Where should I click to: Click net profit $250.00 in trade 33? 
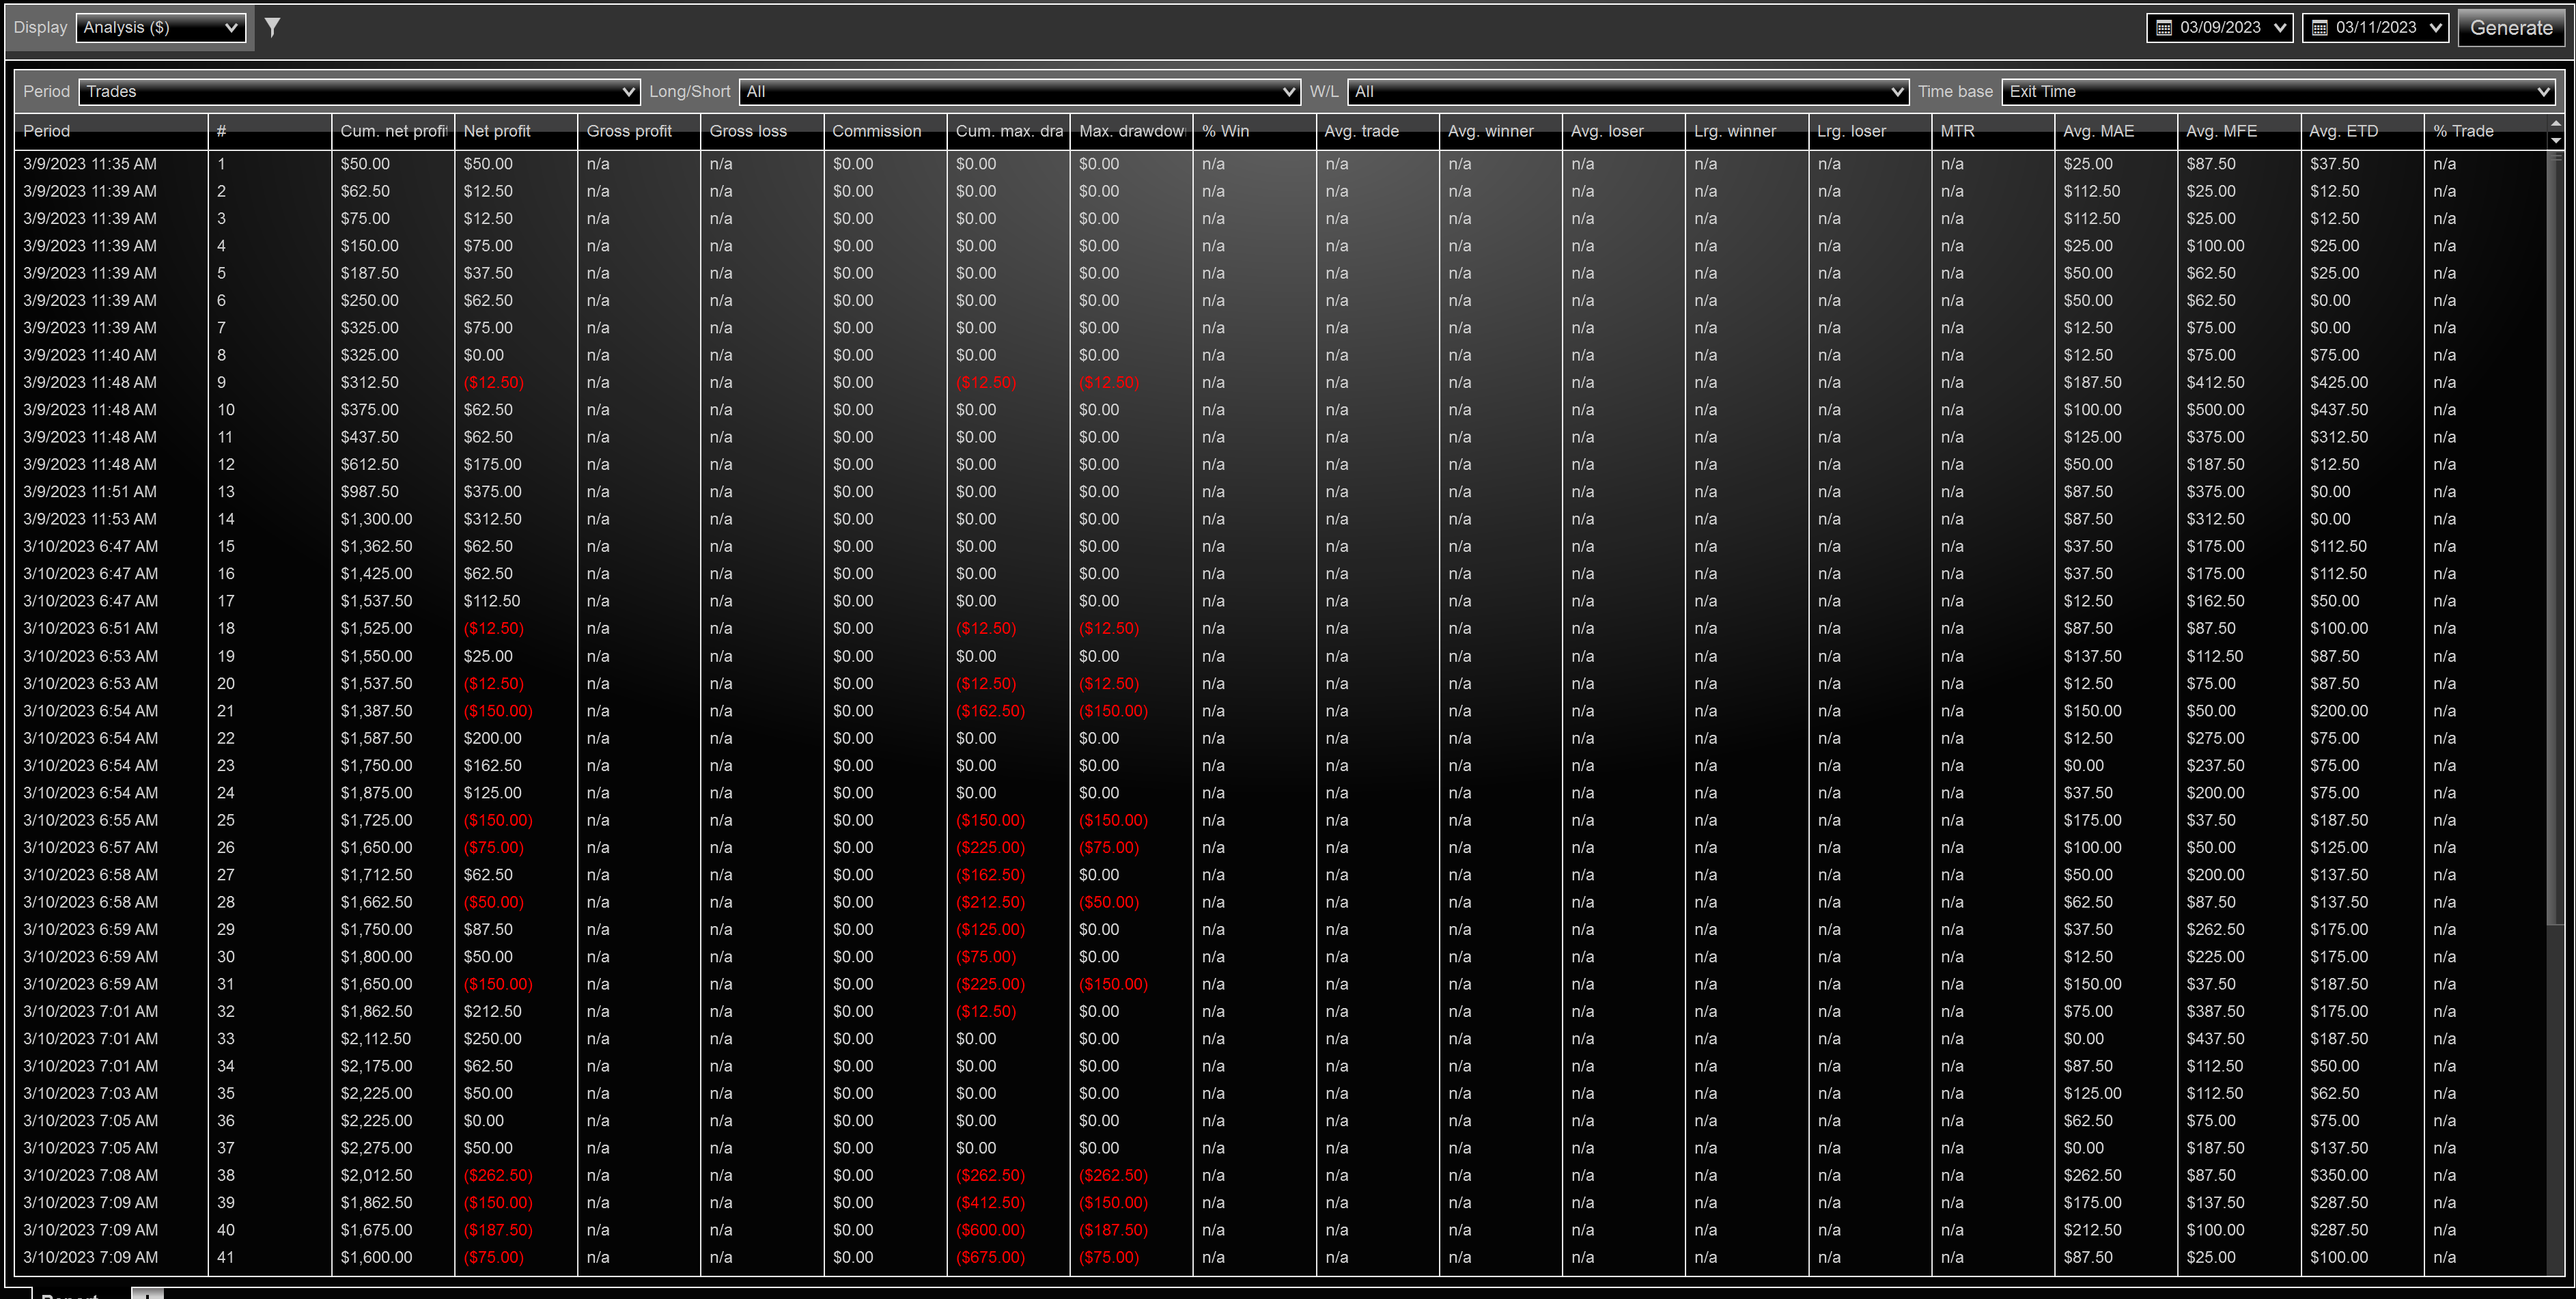[x=492, y=1039]
